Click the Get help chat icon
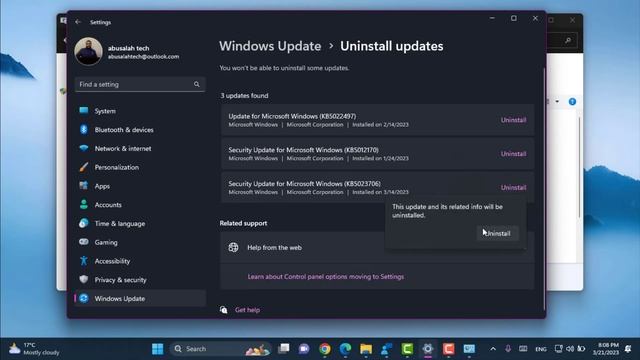 (x=224, y=310)
